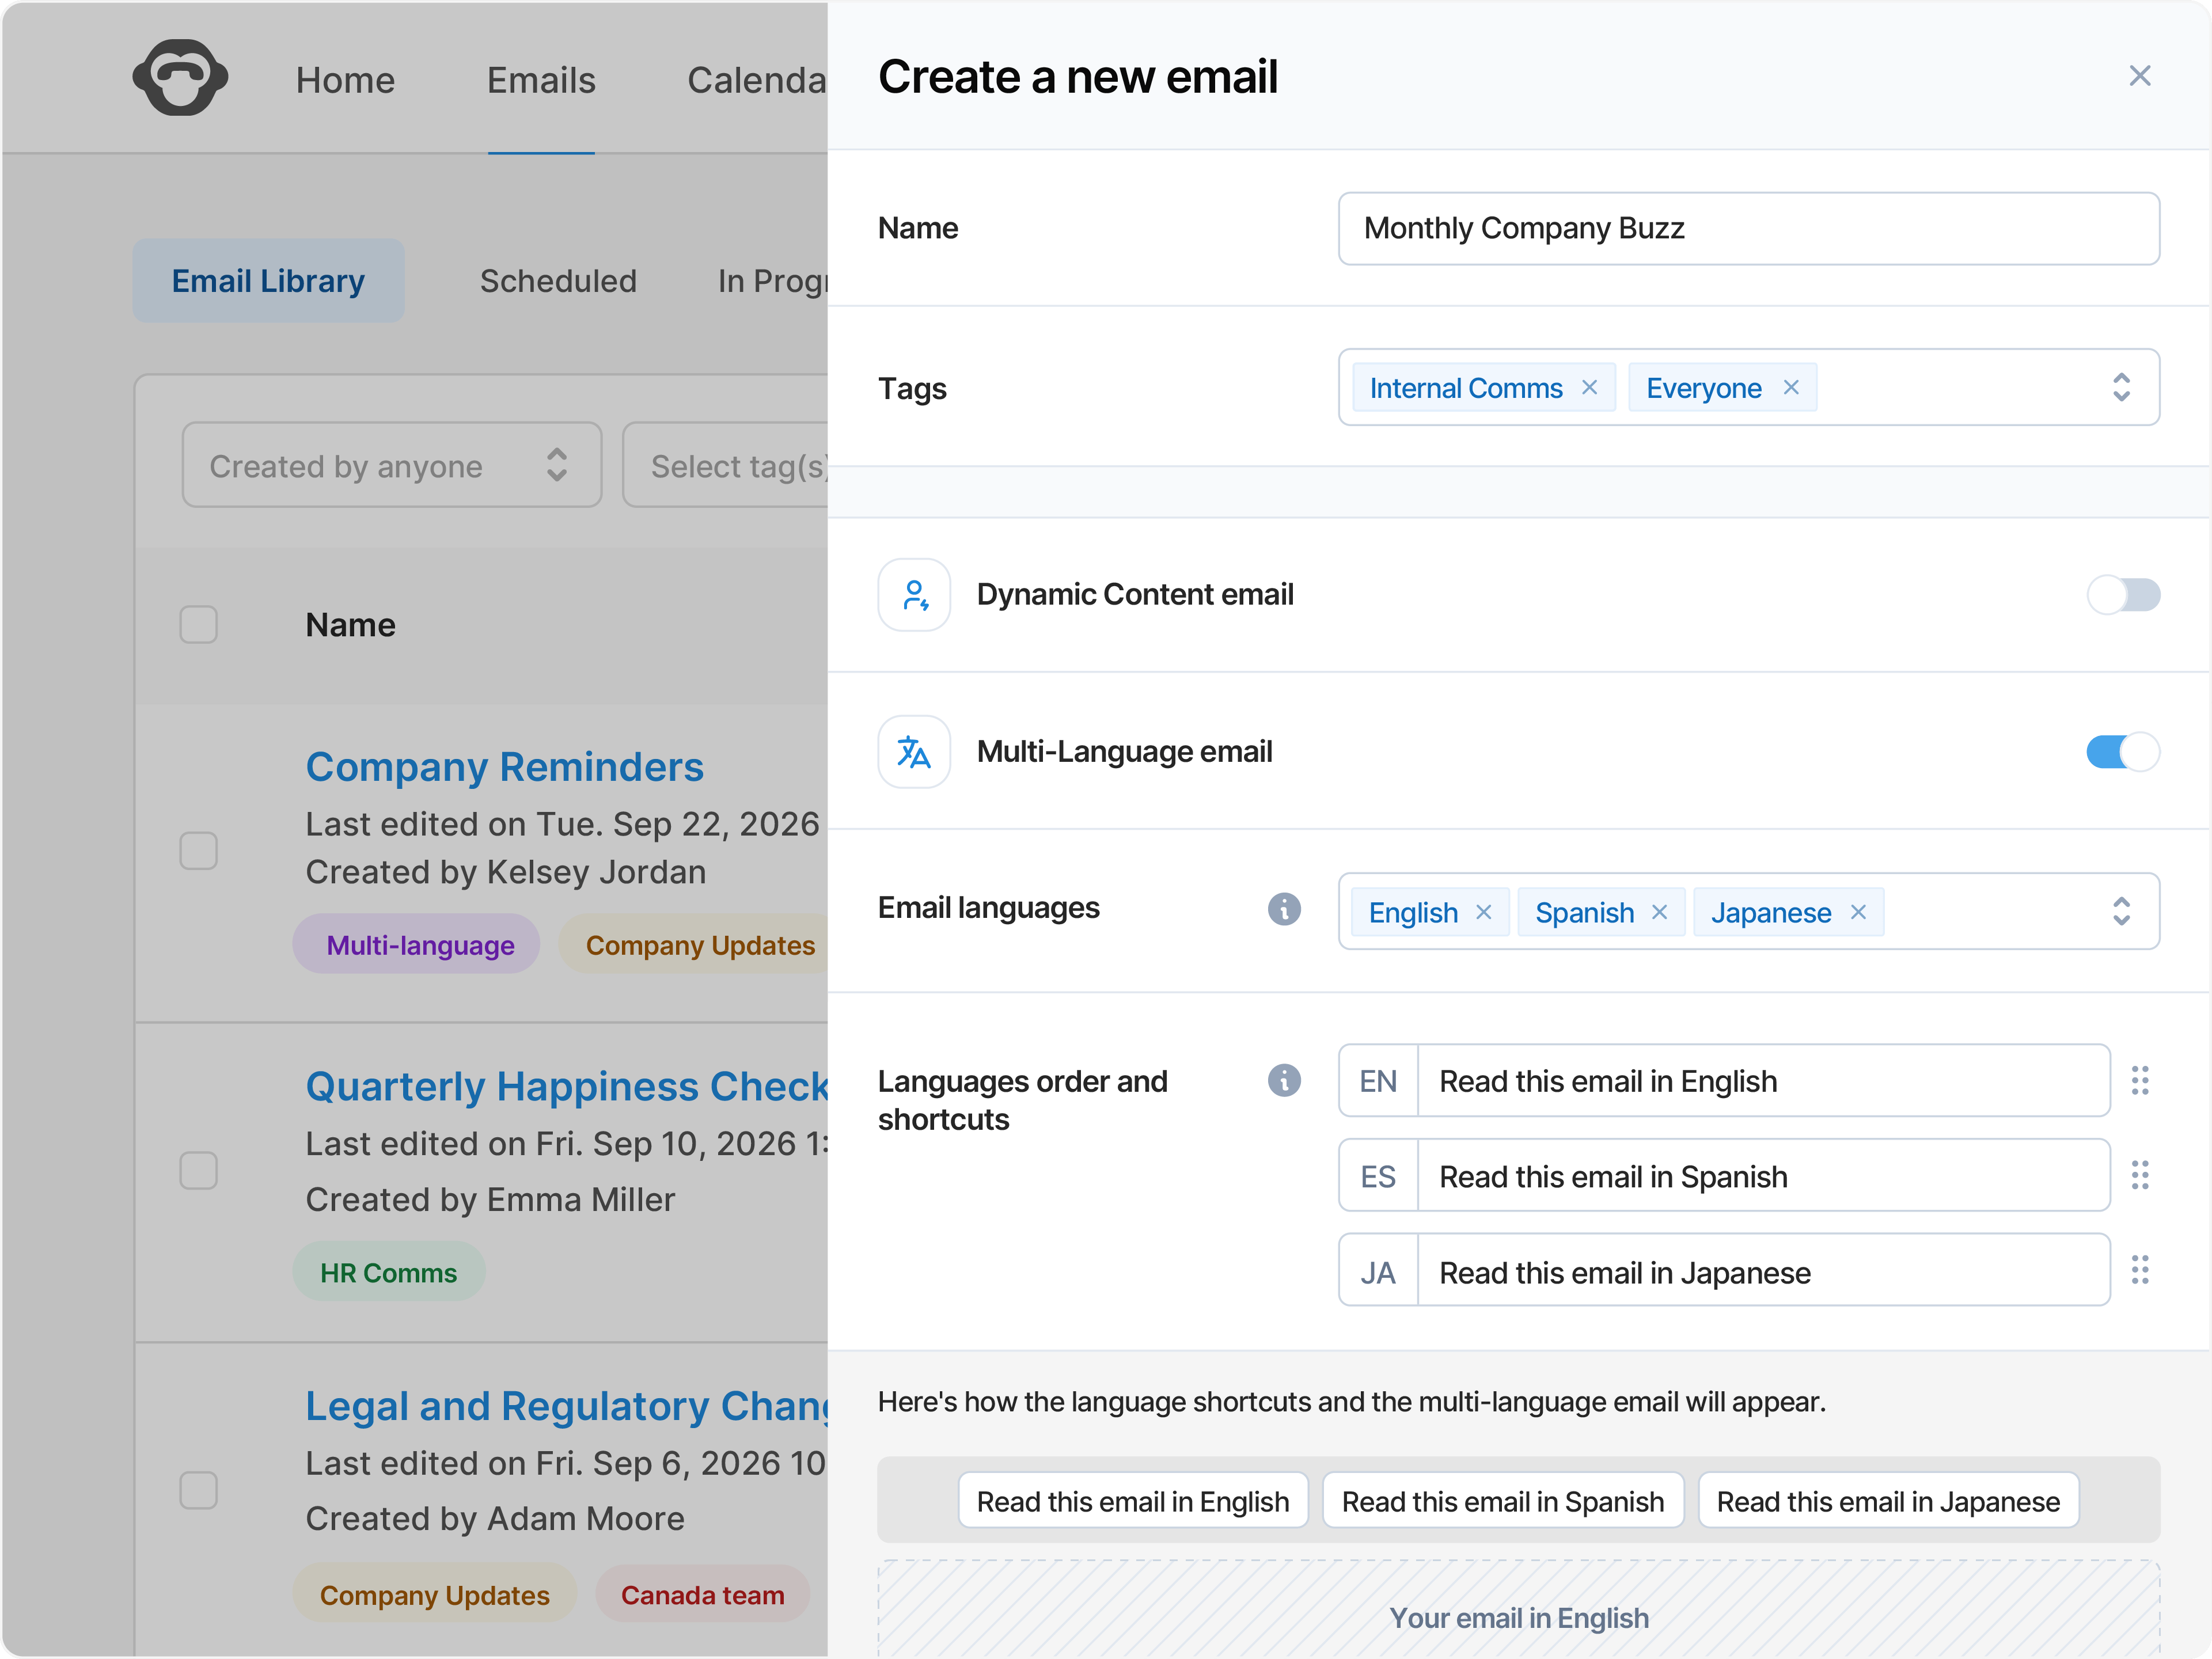Select the Home navigation item
This screenshot has height=1659, width=2212.
point(344,80)
